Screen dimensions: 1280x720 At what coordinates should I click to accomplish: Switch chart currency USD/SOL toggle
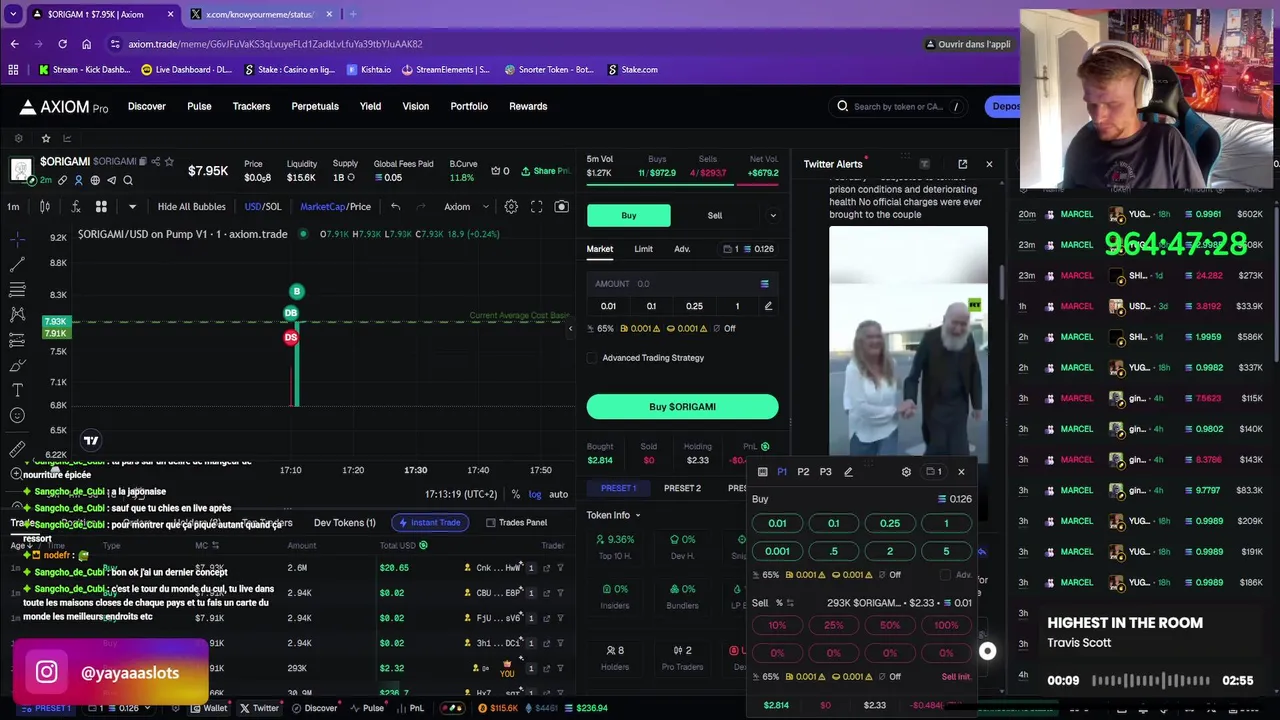(263, 207)
